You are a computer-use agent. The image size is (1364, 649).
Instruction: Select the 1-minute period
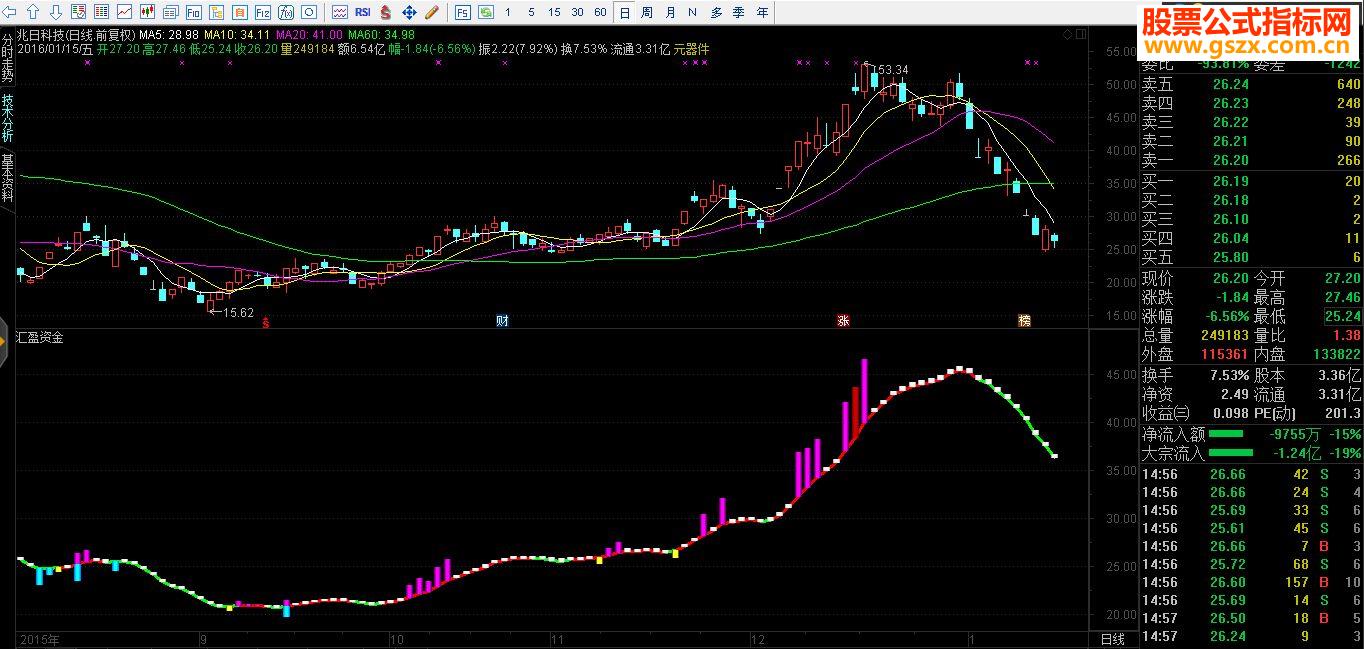click(507, 12)
